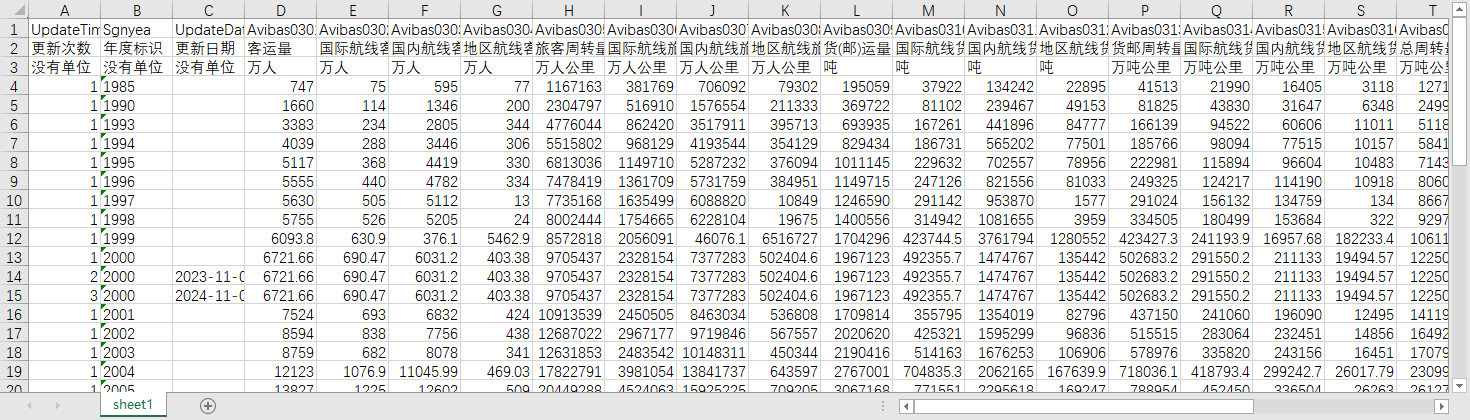
Task: Click cell with value 8002444
Action: [x=569, y=219]
